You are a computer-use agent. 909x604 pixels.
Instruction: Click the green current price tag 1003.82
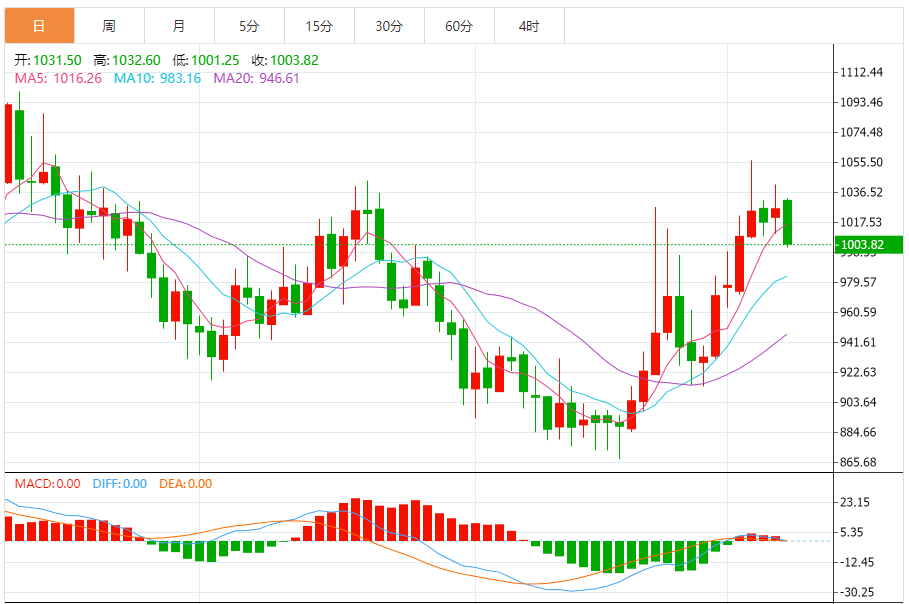click(868, 245)
